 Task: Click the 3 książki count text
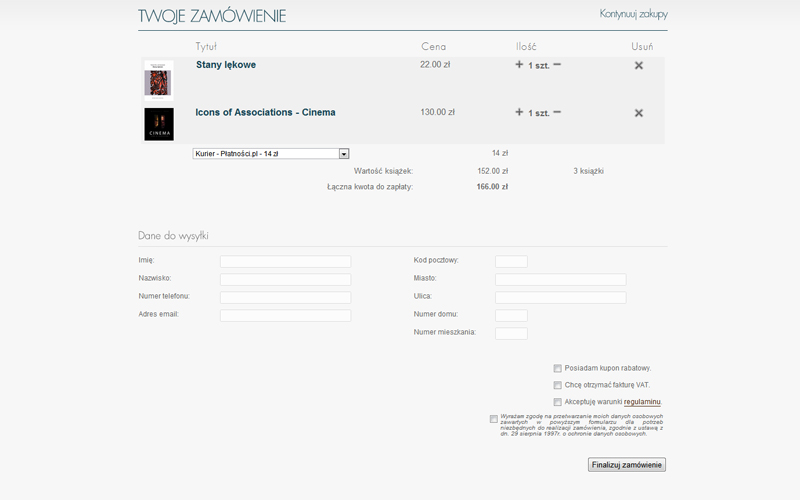[x=588, y=171]
